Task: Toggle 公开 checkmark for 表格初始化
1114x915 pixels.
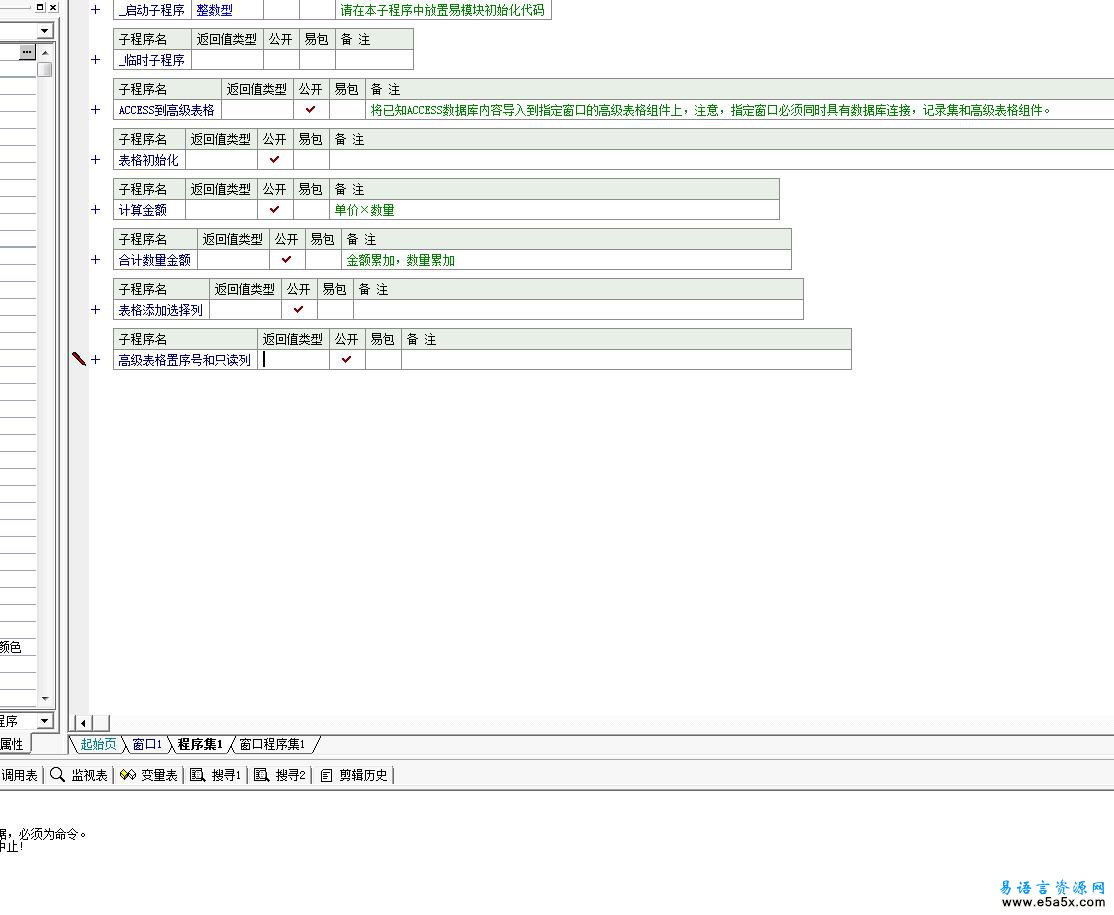Action: (x=274, y=160)
